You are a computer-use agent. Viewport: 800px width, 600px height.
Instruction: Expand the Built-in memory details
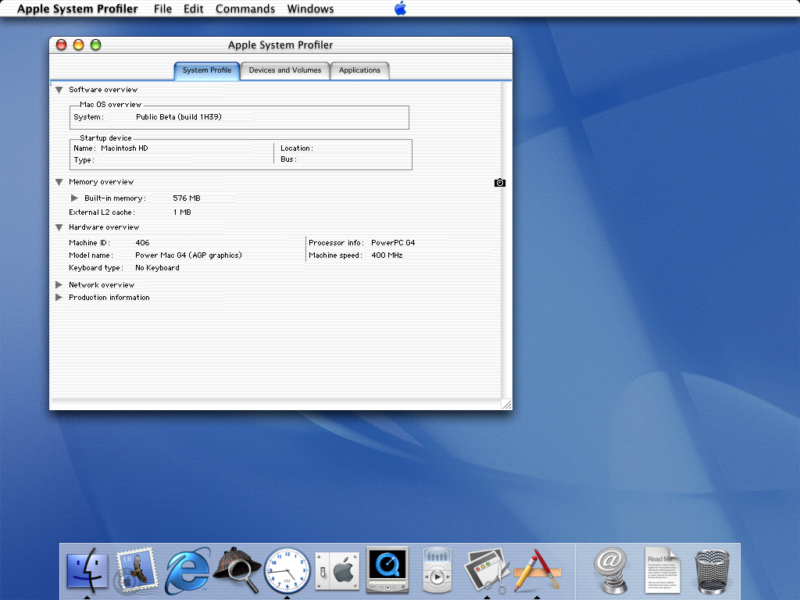[73, 197]
